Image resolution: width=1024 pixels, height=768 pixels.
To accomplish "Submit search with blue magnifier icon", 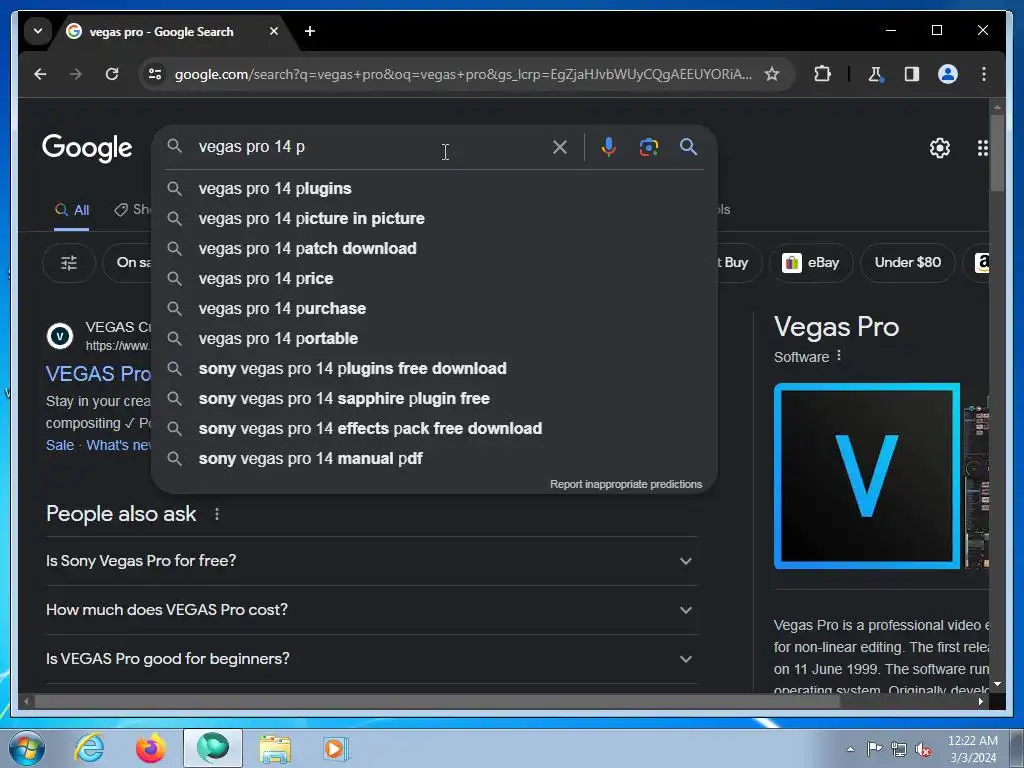I will pos(688,147).
